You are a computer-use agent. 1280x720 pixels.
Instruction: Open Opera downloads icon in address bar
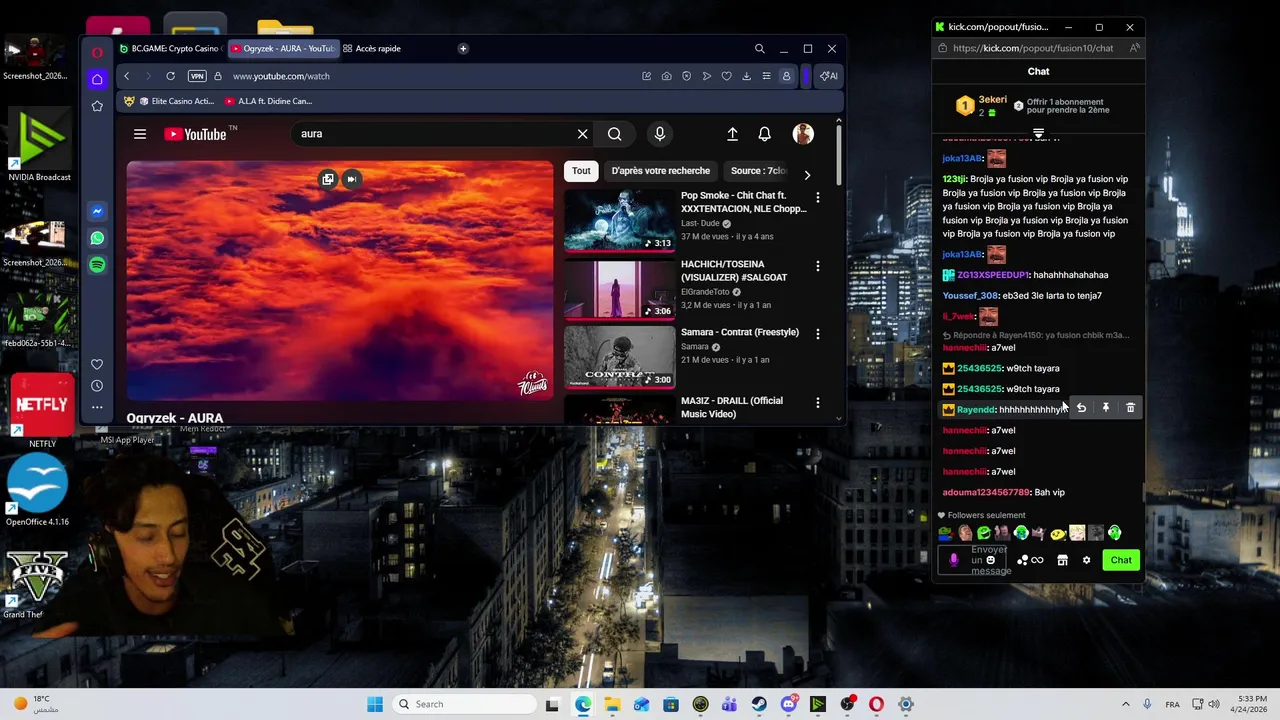pos(746,76)
